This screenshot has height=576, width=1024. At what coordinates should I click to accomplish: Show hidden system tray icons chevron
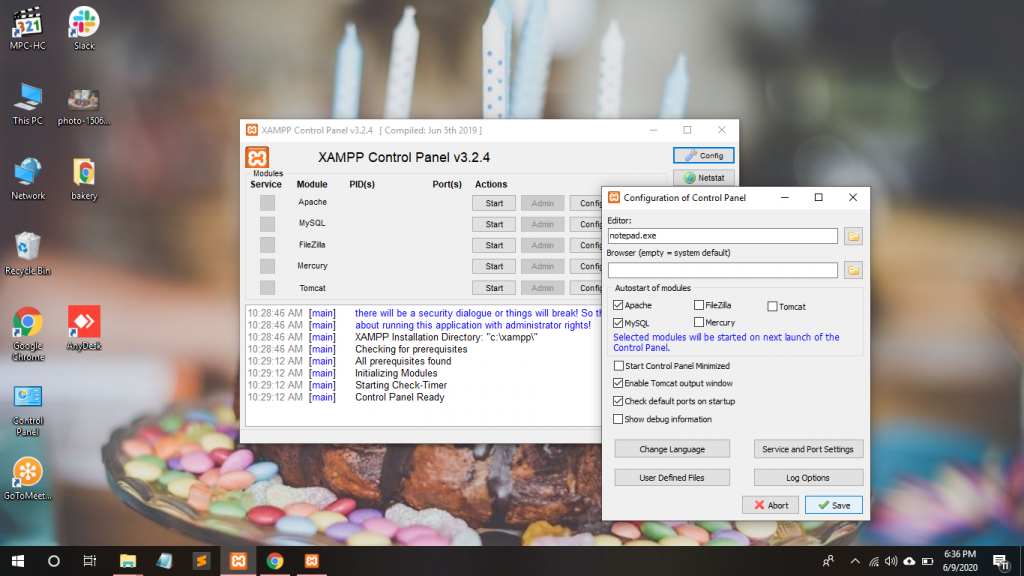855,561
